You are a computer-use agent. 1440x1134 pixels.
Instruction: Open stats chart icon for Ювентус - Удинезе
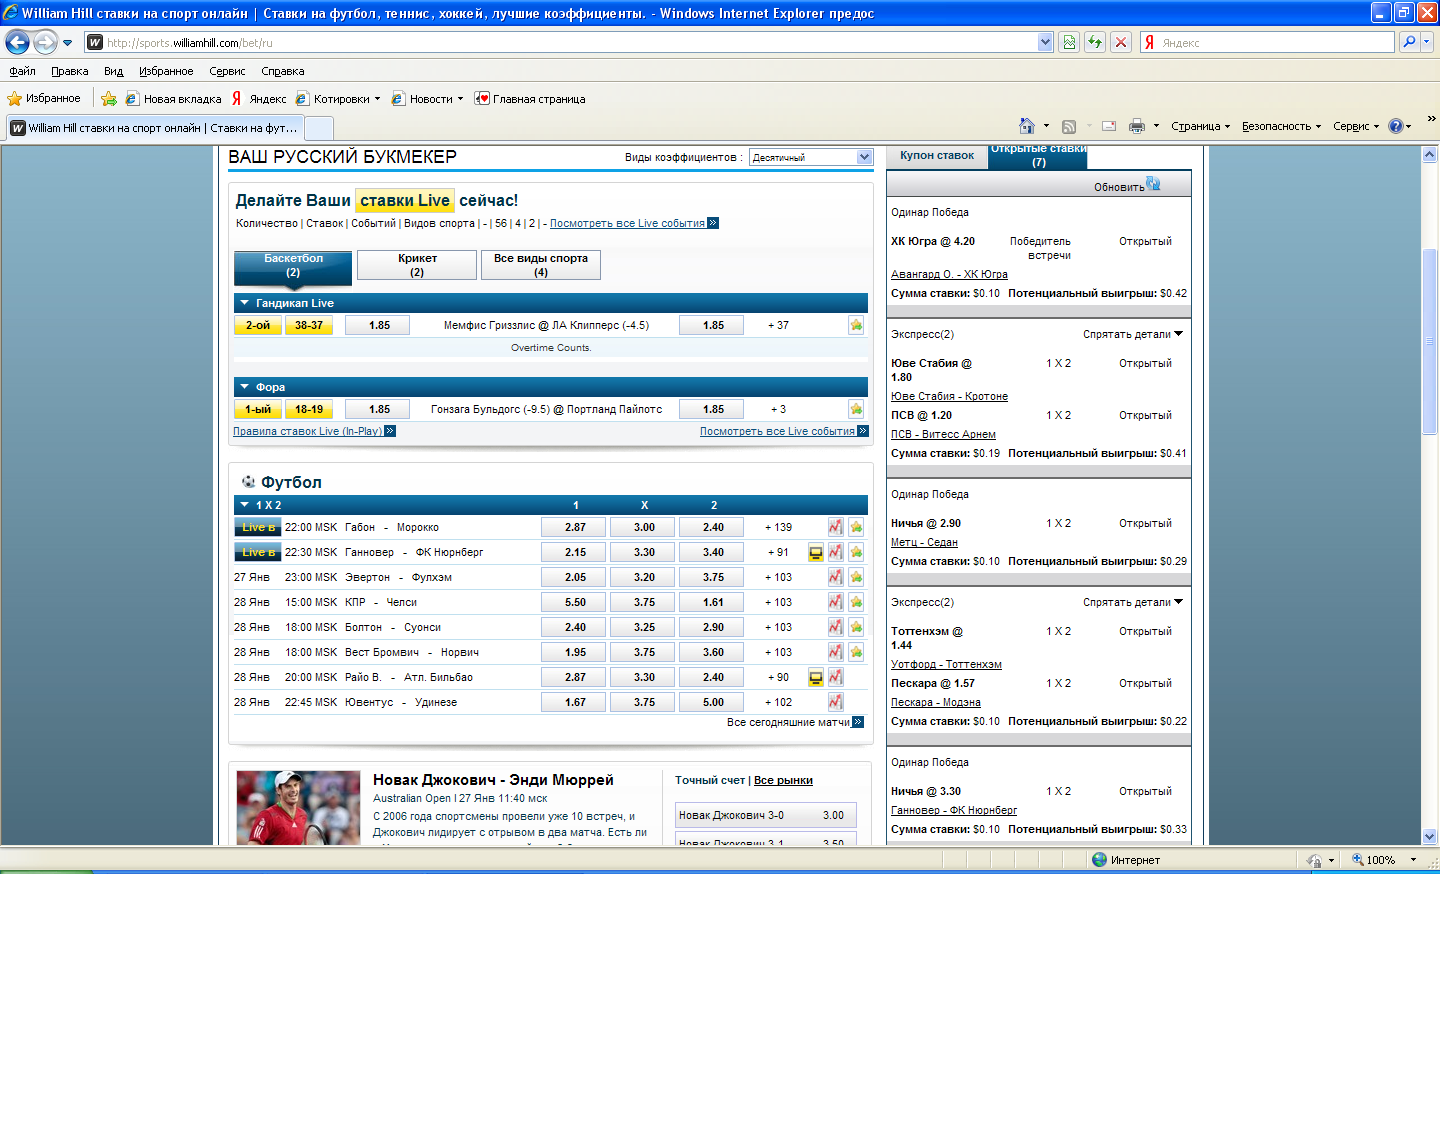(835, 702)
